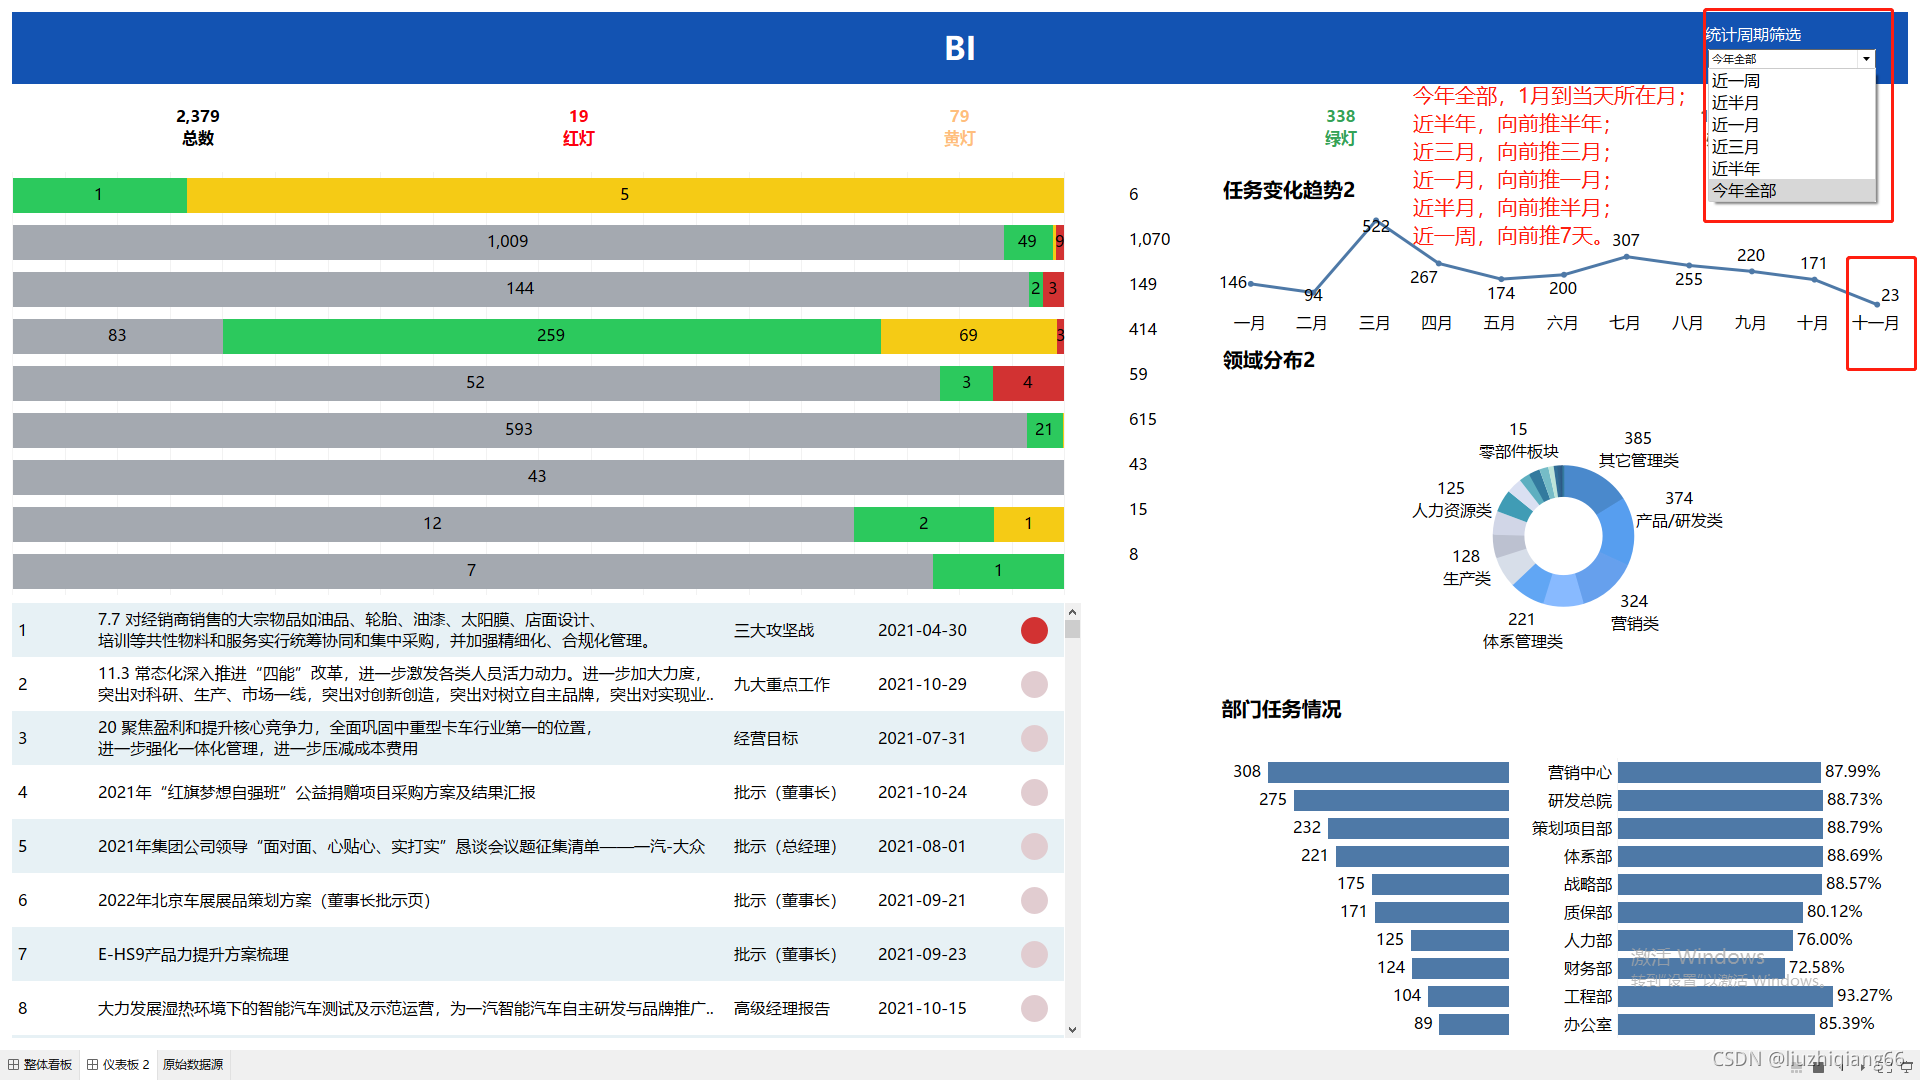Select the 营销中心 department bar

(1718, 772)
